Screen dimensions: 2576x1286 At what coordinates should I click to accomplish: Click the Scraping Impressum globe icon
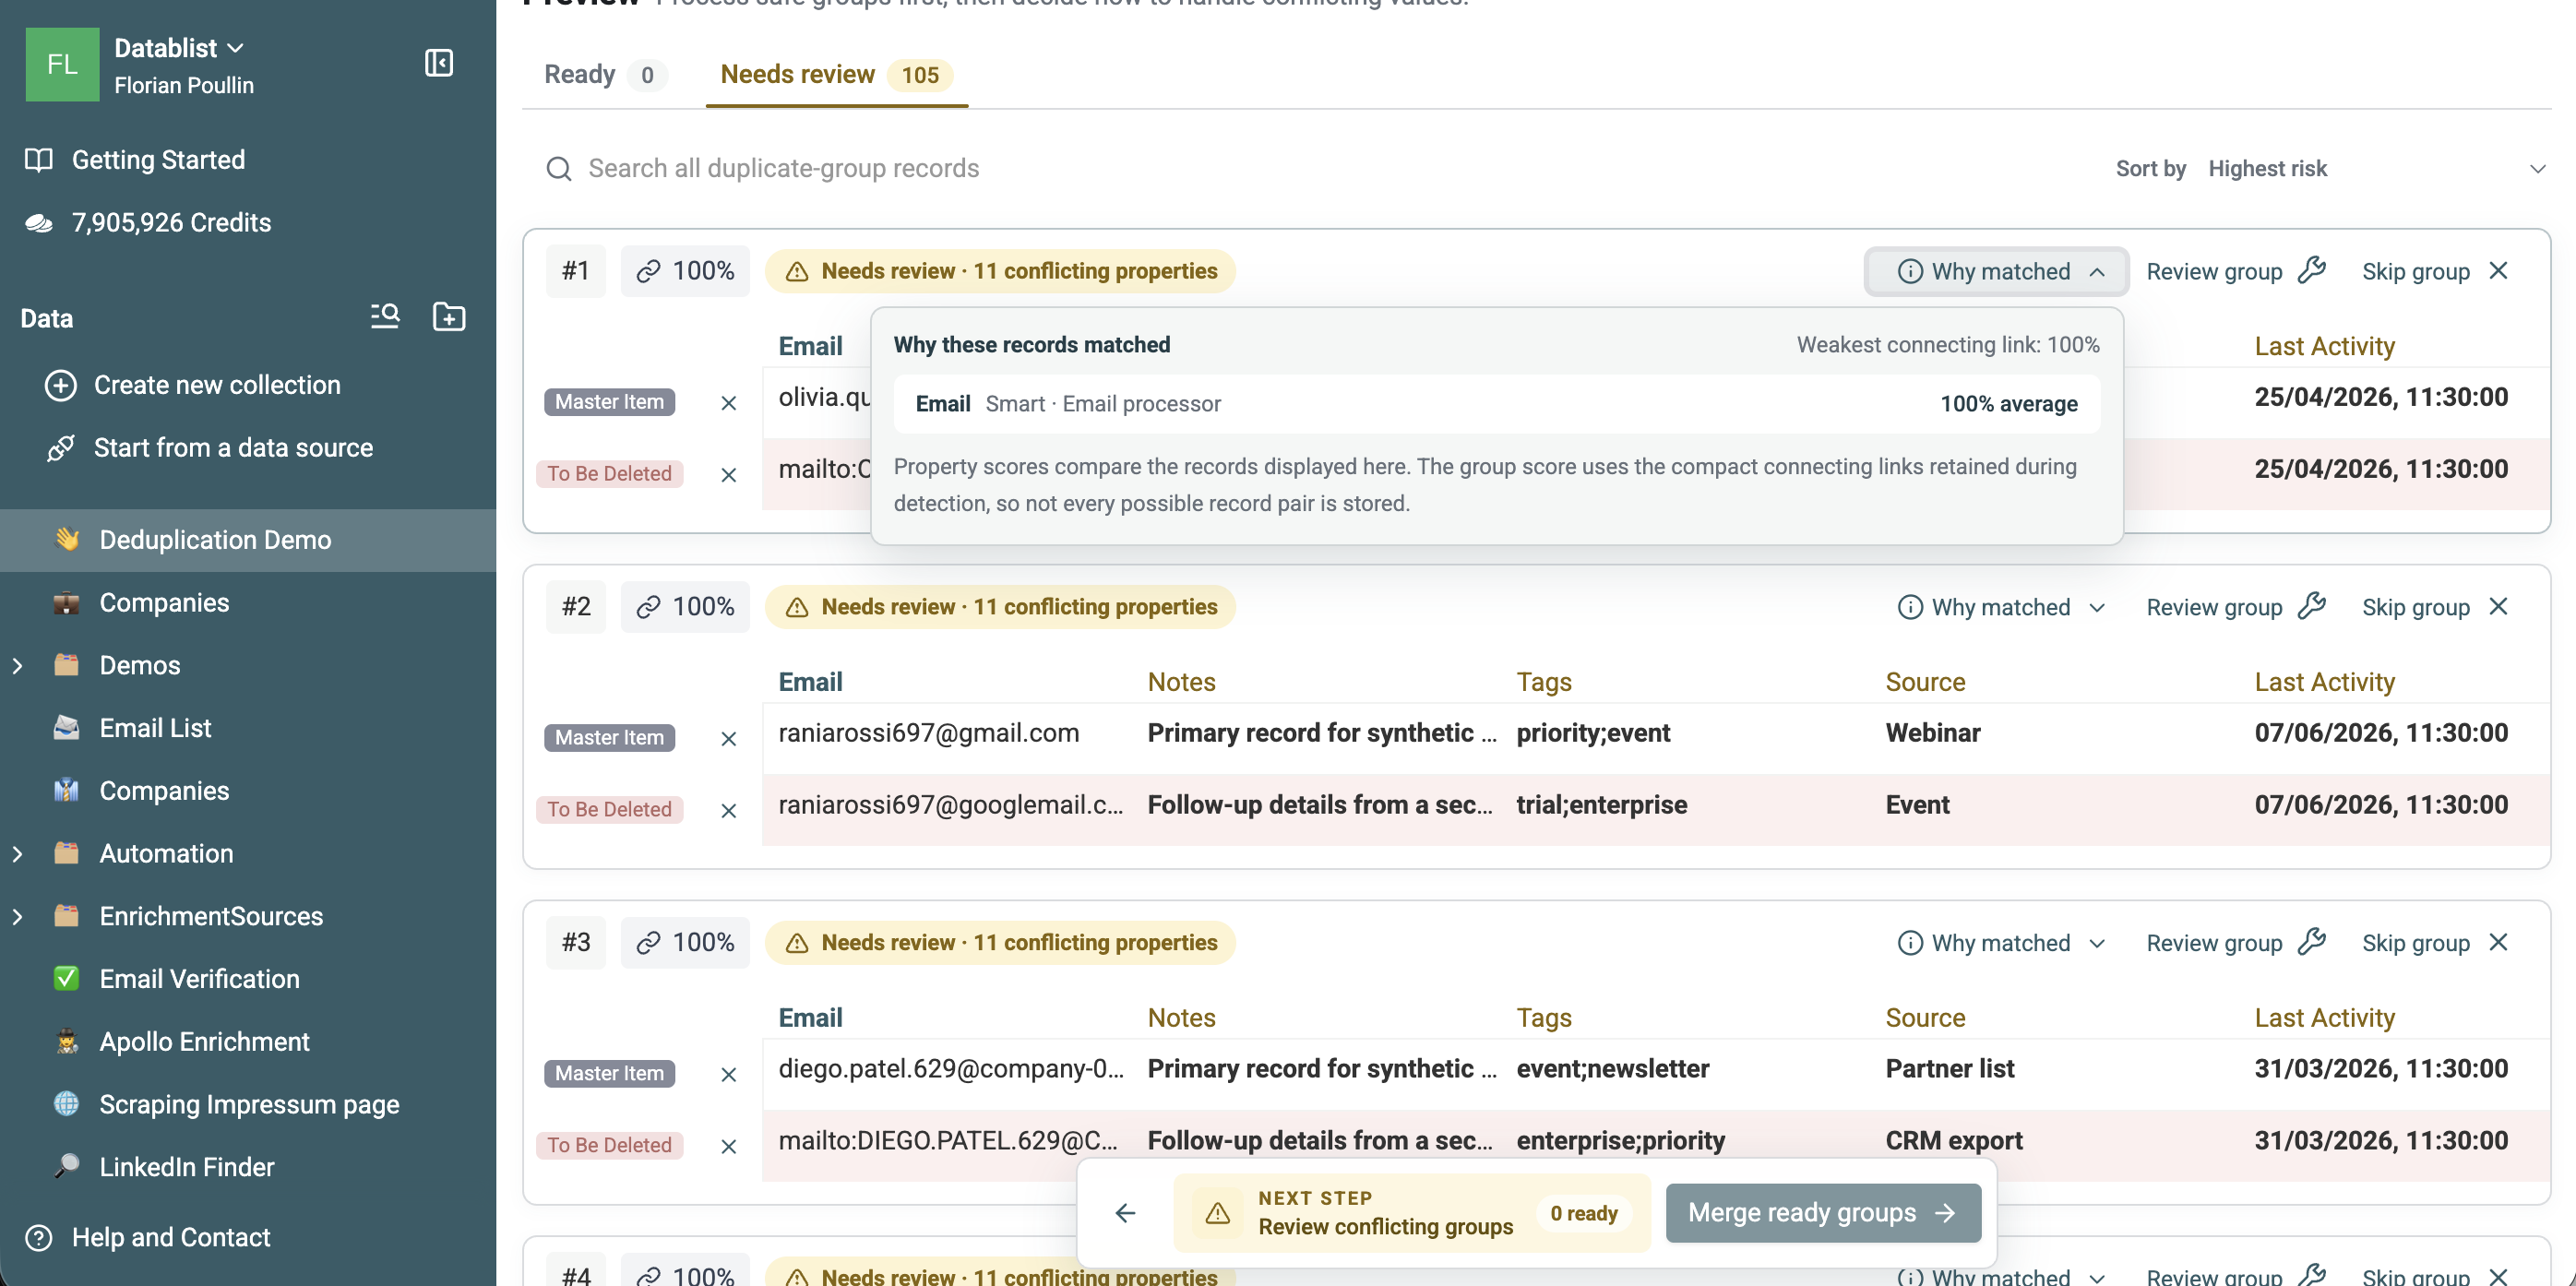pyautogui.click(x=66, y=1104)
